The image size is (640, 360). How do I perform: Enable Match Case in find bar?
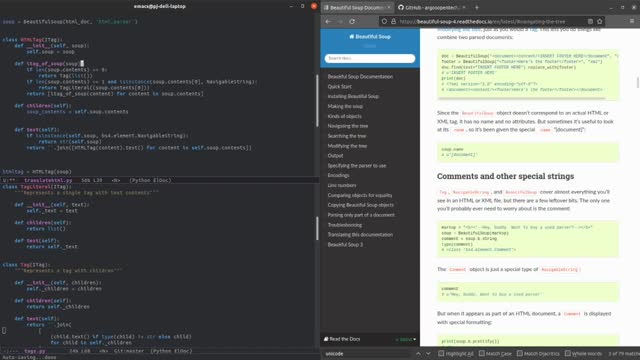tap(495, 353)
